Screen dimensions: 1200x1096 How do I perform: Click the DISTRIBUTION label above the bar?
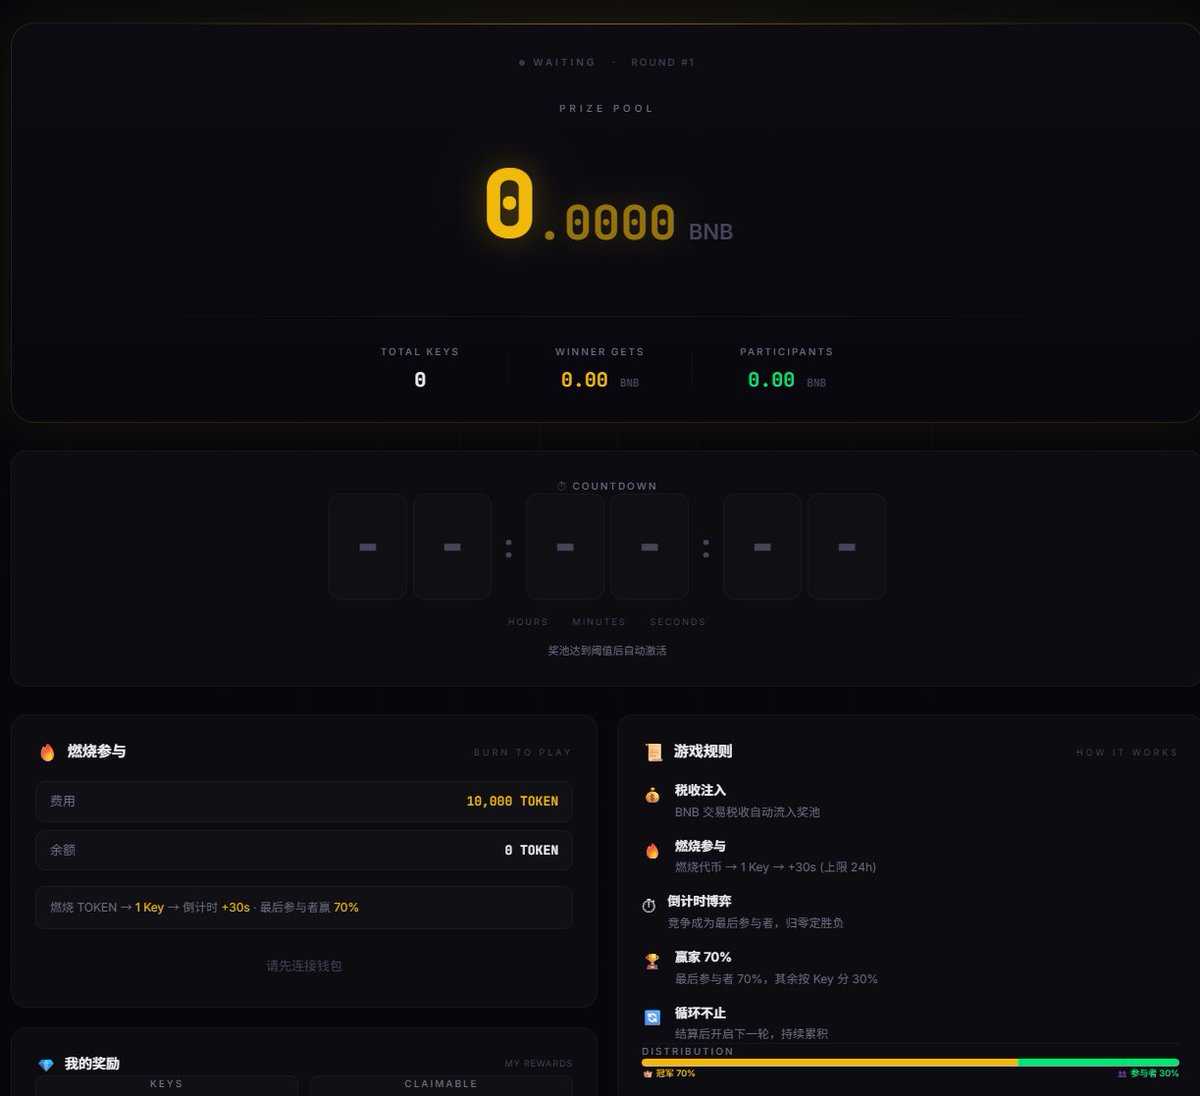pos(688,1051)
